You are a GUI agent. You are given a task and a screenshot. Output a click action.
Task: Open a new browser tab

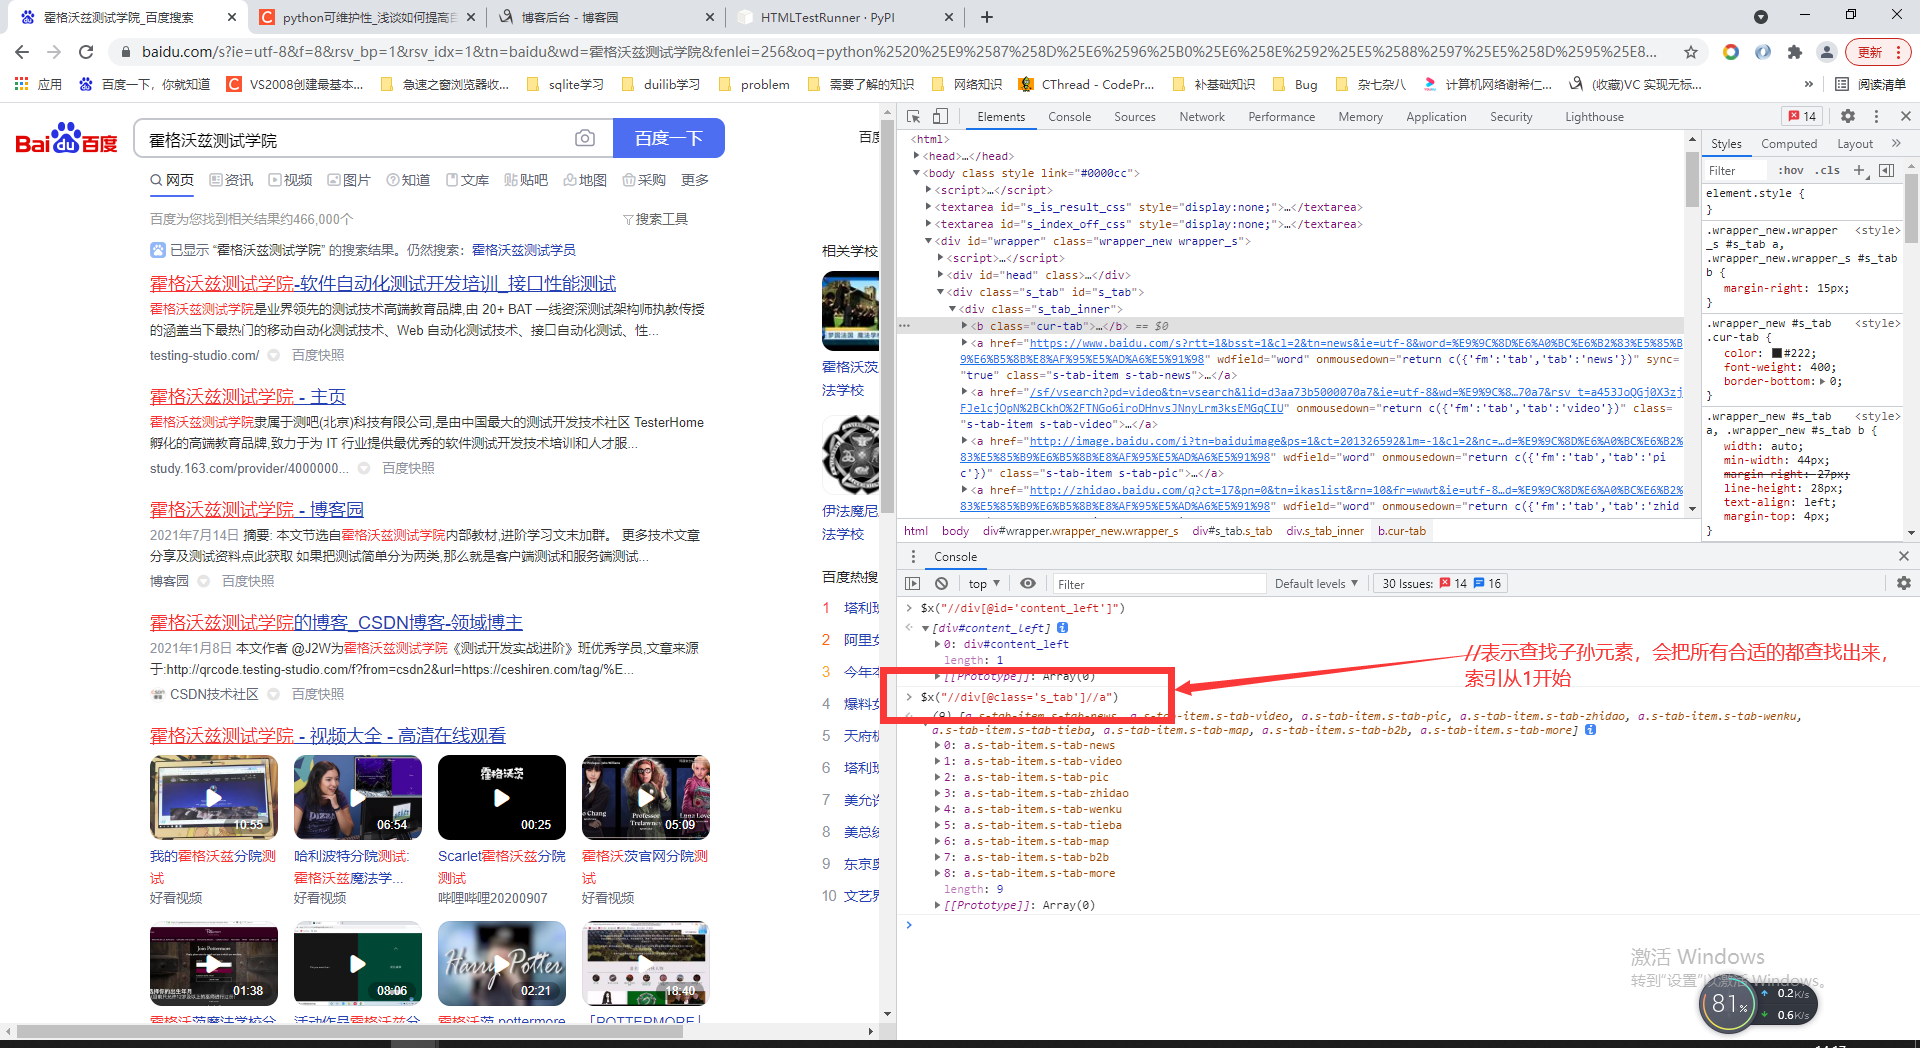[987, 17]
